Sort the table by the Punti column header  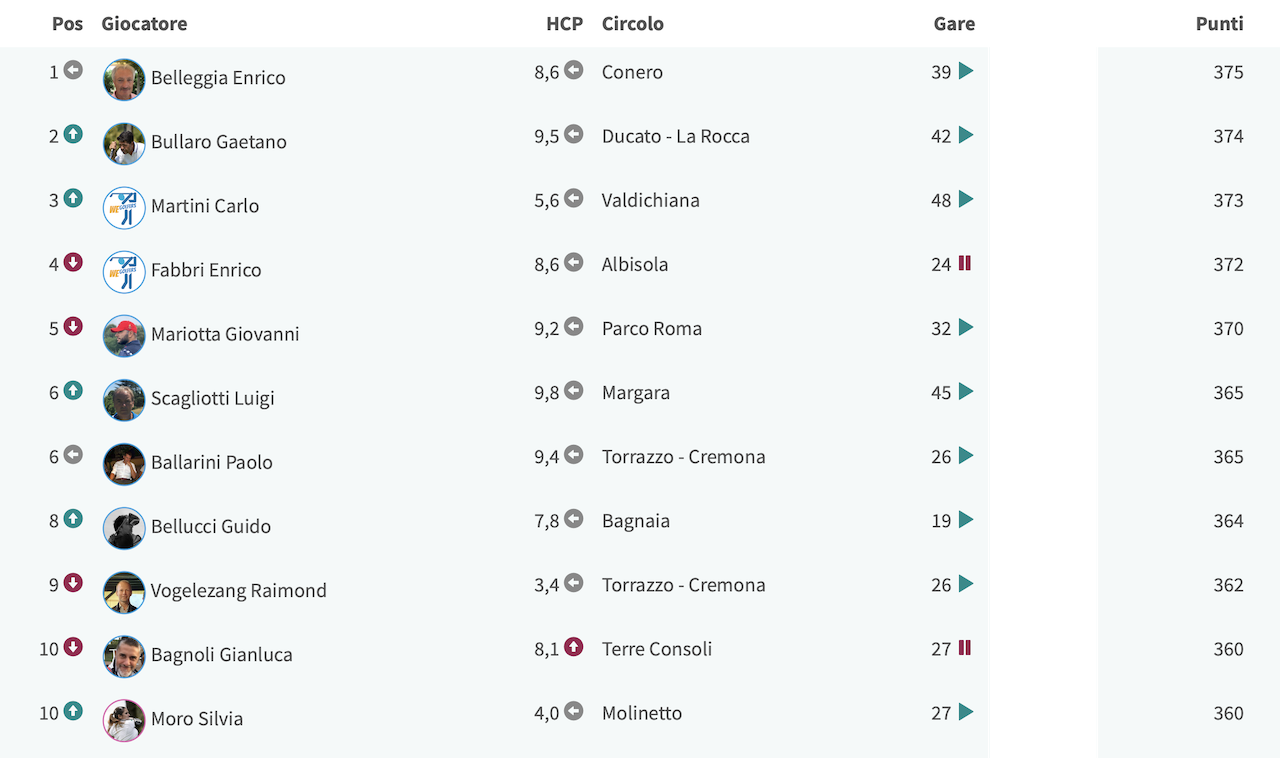click(x=1219, y=24)
